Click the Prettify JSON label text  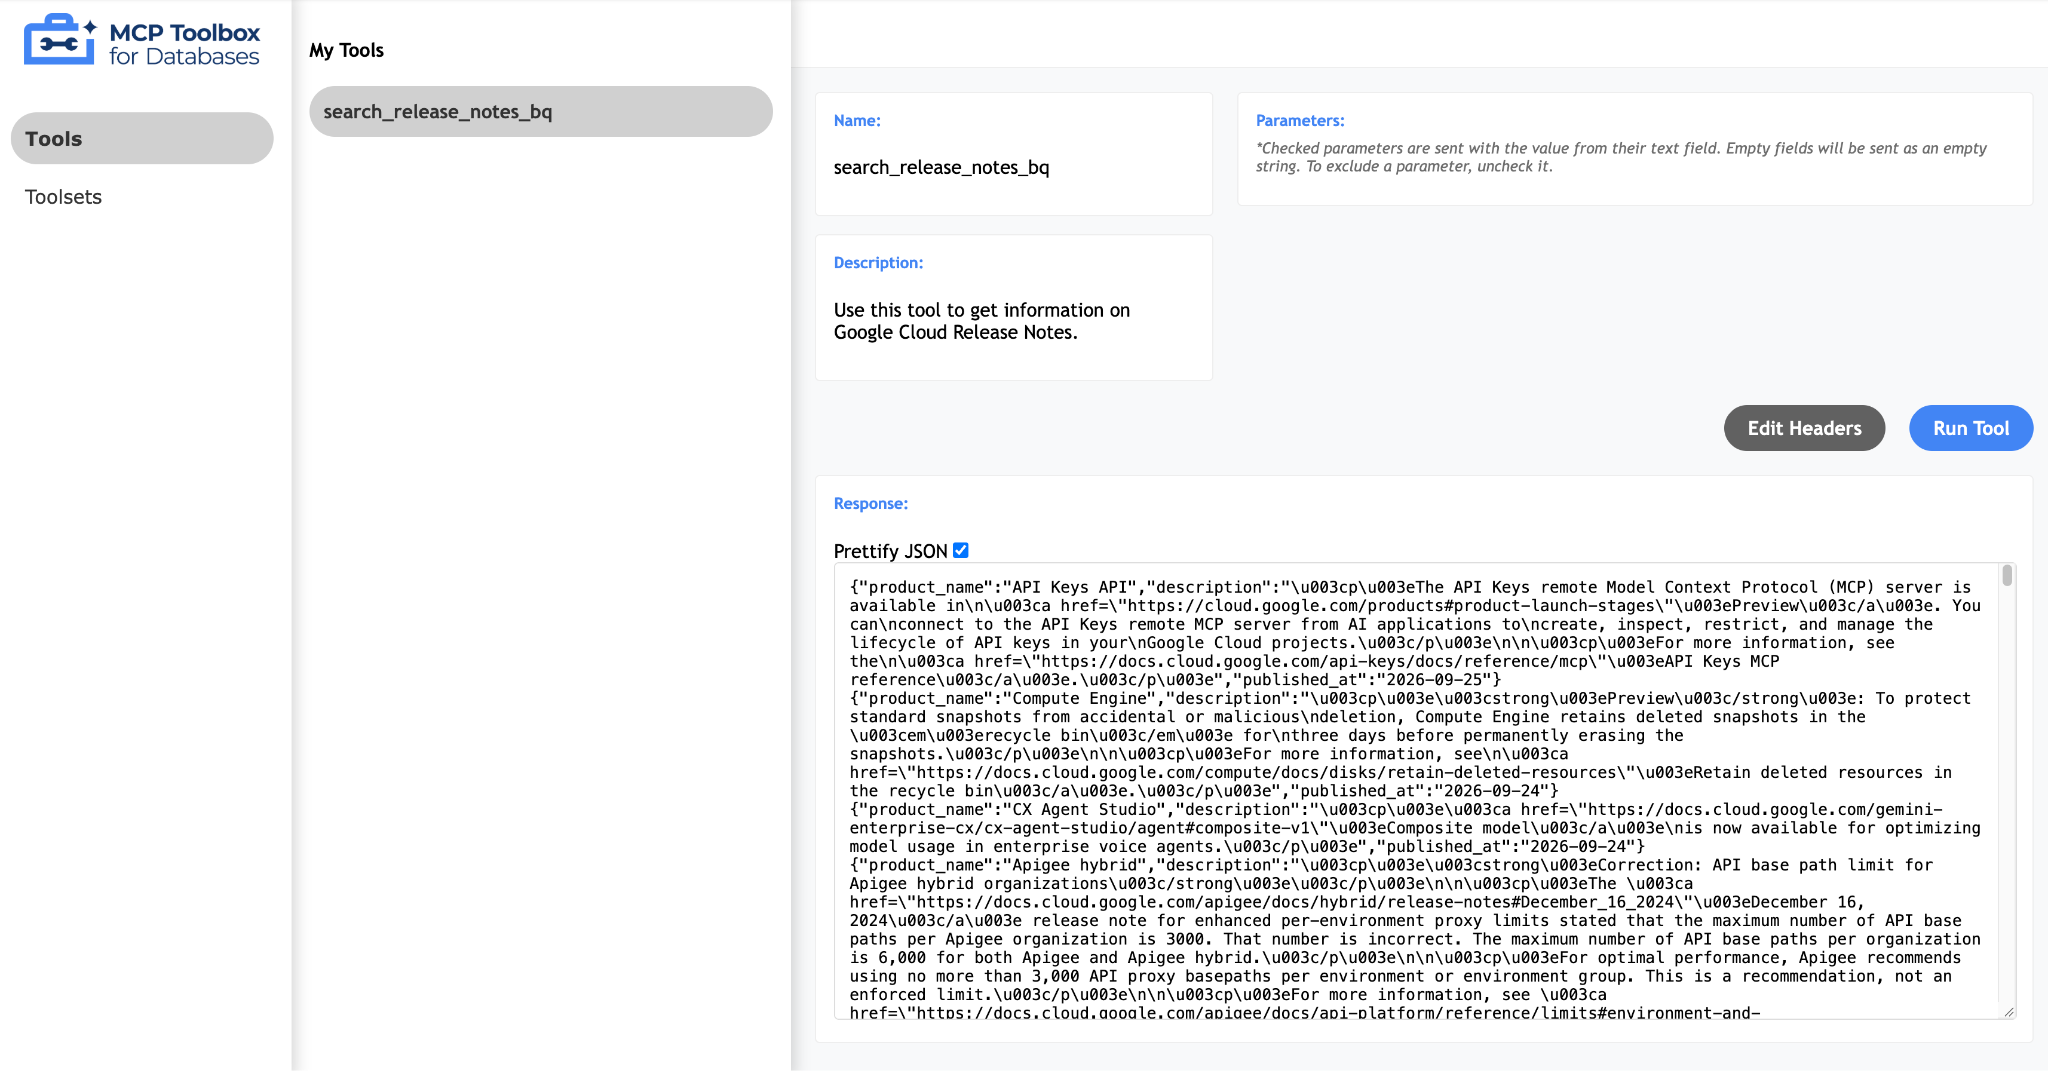pyautogui.click(x=890, y=551)
